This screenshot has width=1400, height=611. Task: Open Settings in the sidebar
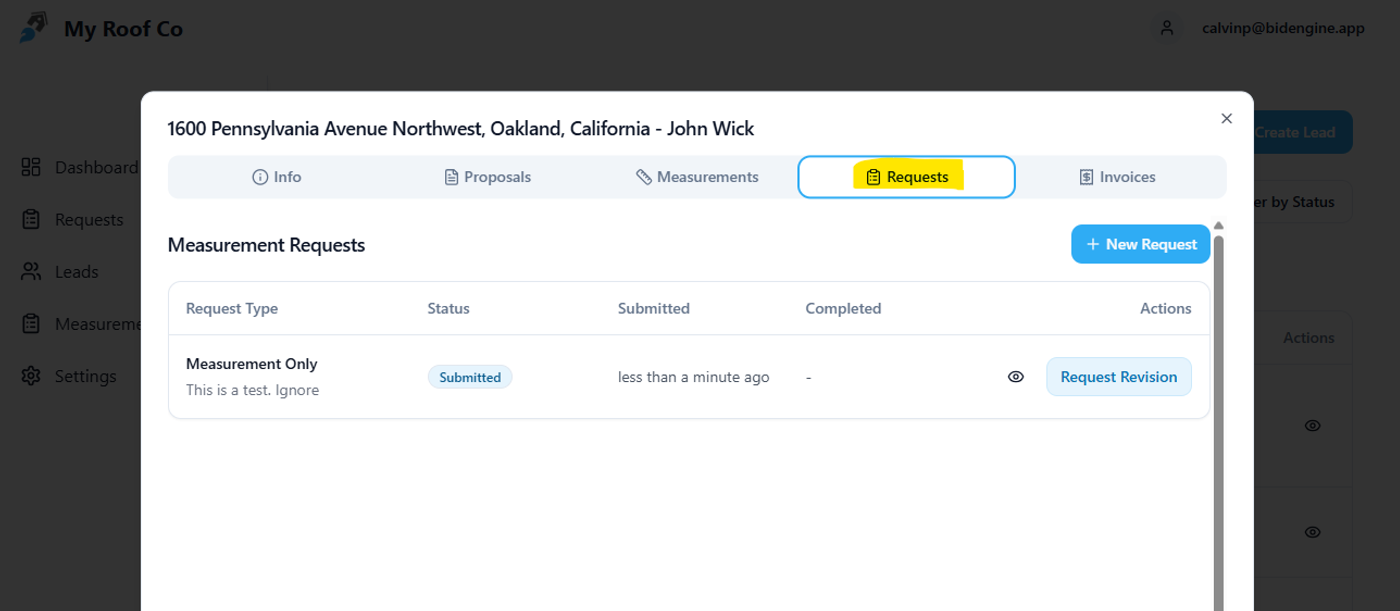[69, 376]
